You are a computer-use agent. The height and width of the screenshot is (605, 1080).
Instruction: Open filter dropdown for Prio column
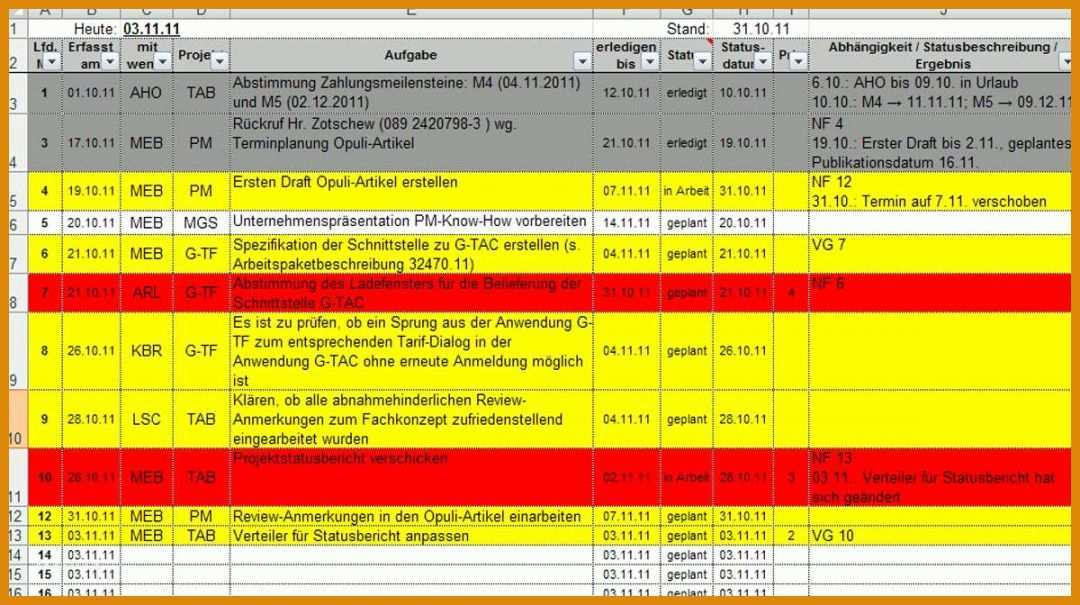(x=798, y=62)
